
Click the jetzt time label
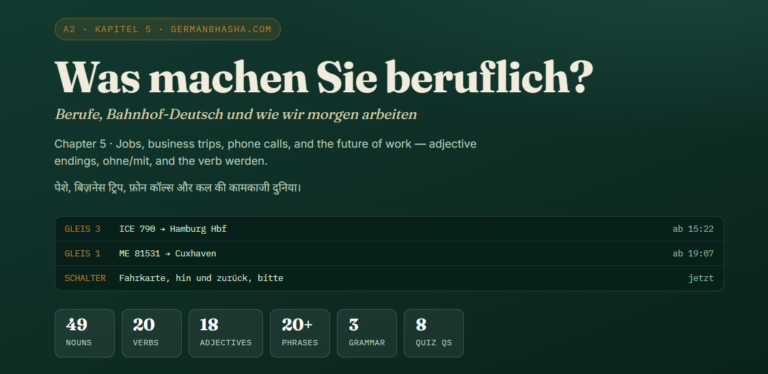pos(701,278)
